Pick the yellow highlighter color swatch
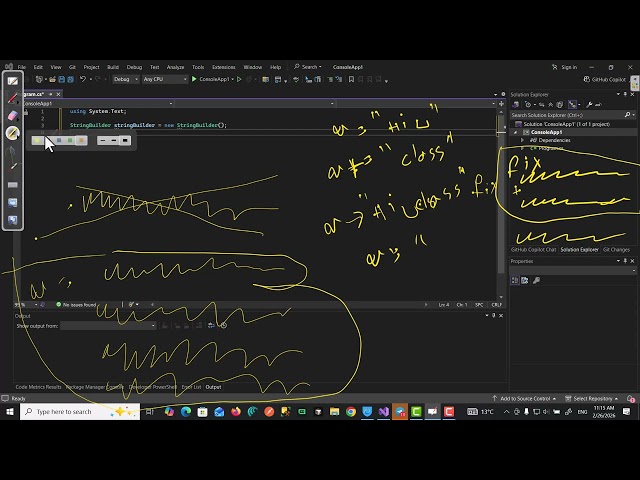 38,140
